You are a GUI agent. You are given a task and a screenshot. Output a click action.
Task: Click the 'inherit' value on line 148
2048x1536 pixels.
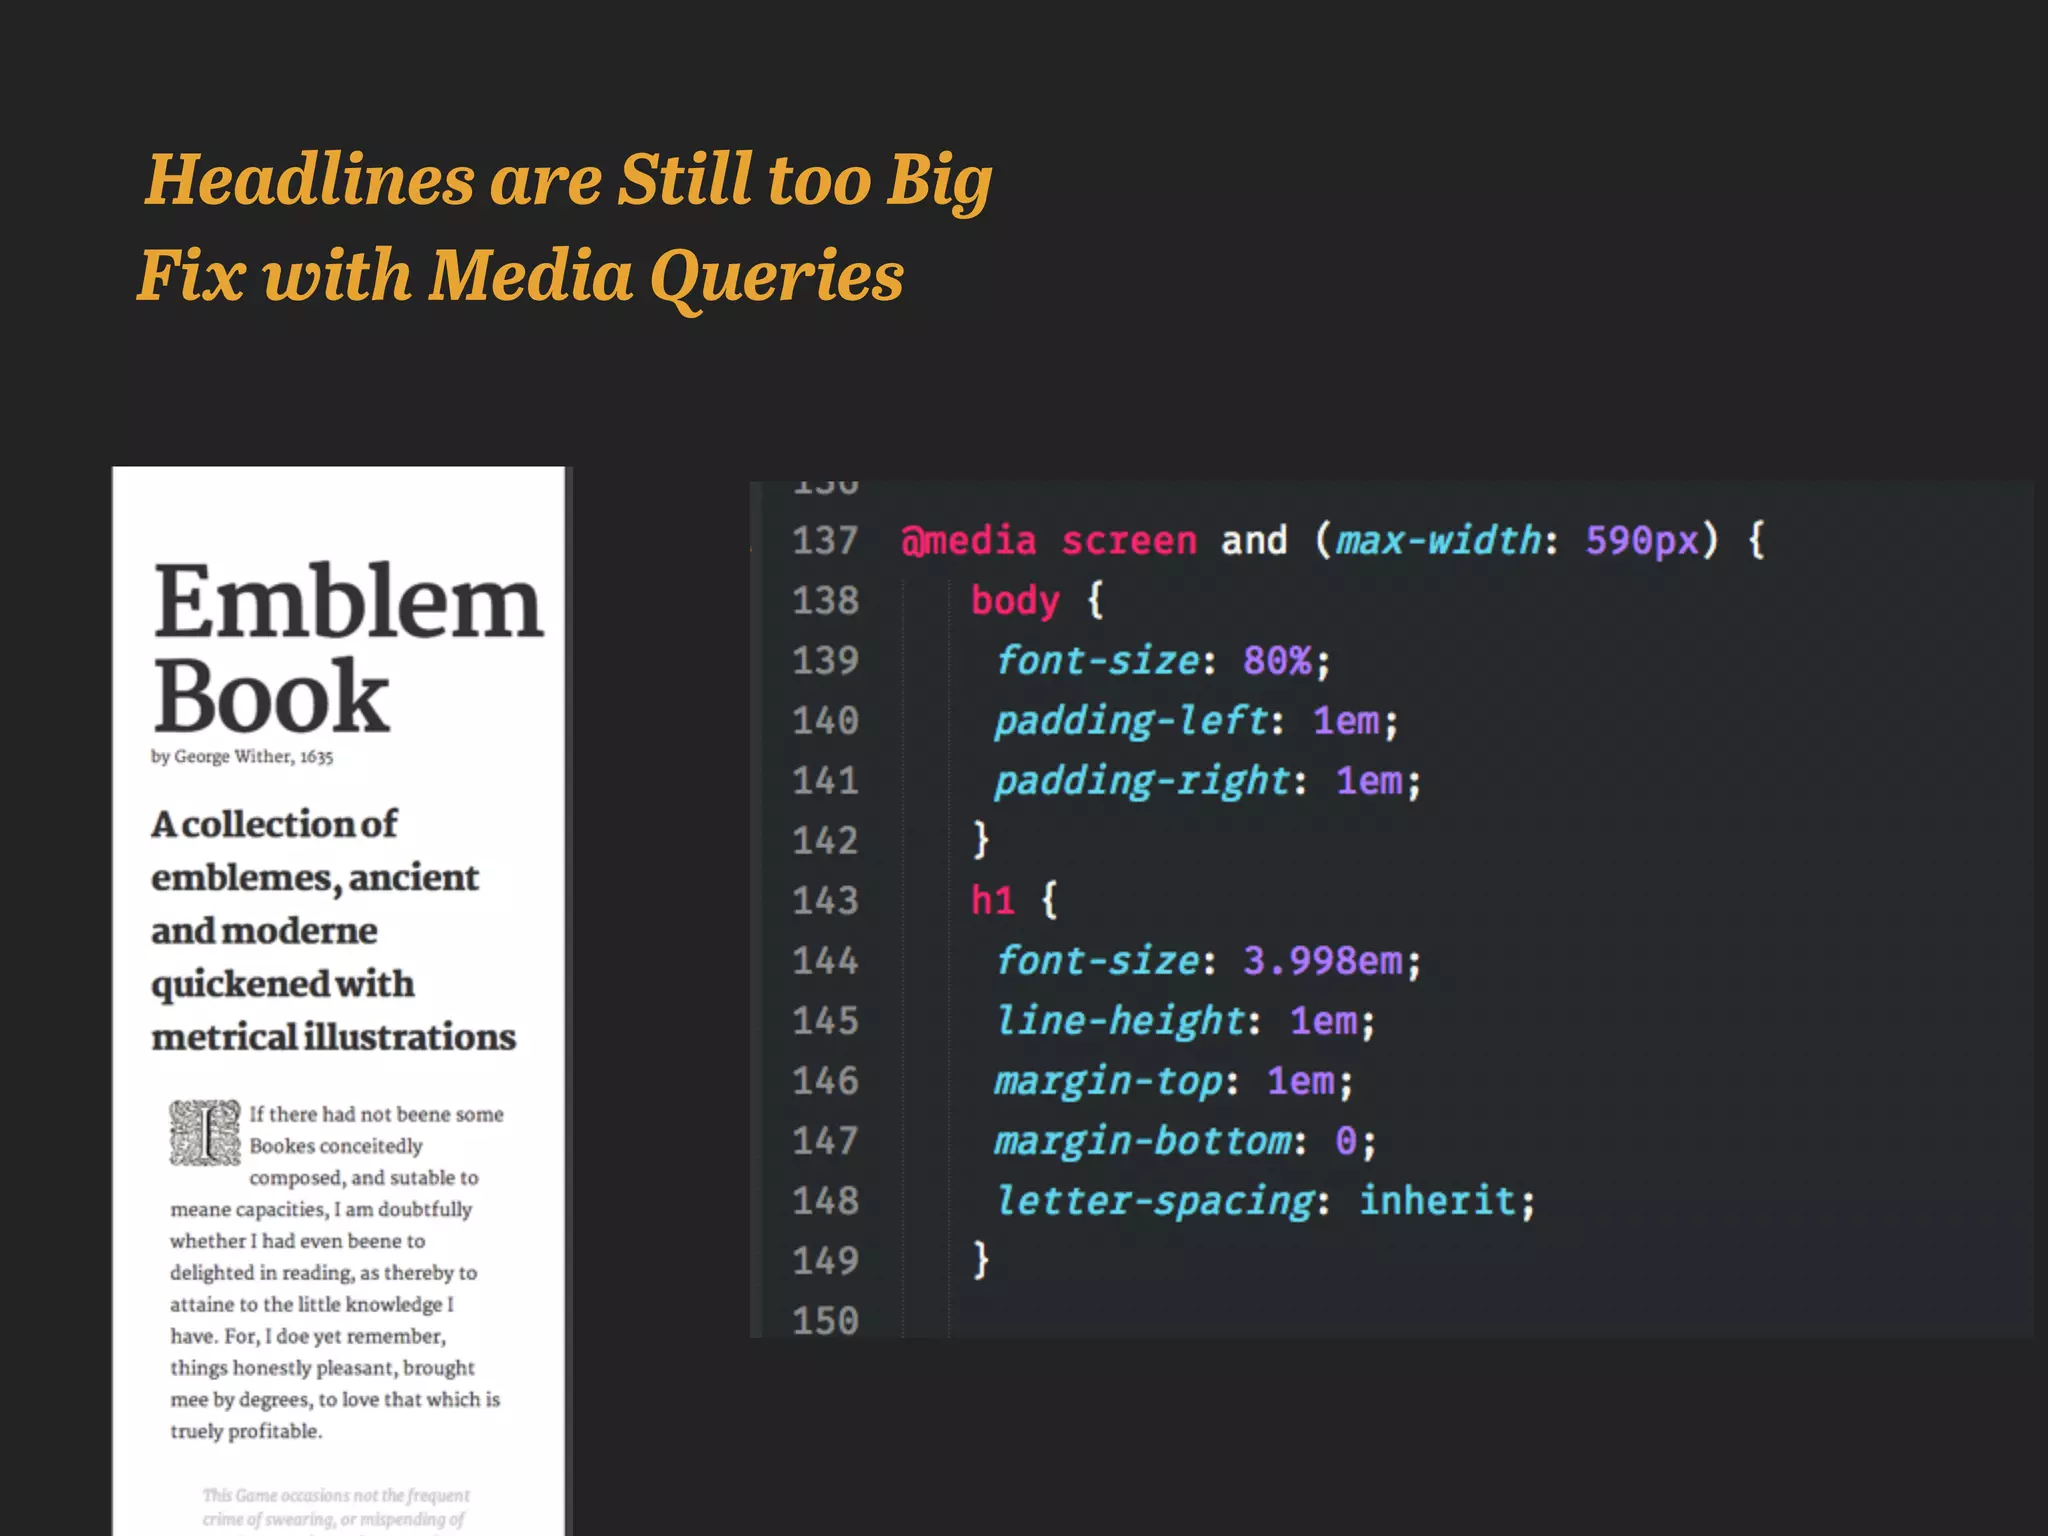point(1437,1201)
